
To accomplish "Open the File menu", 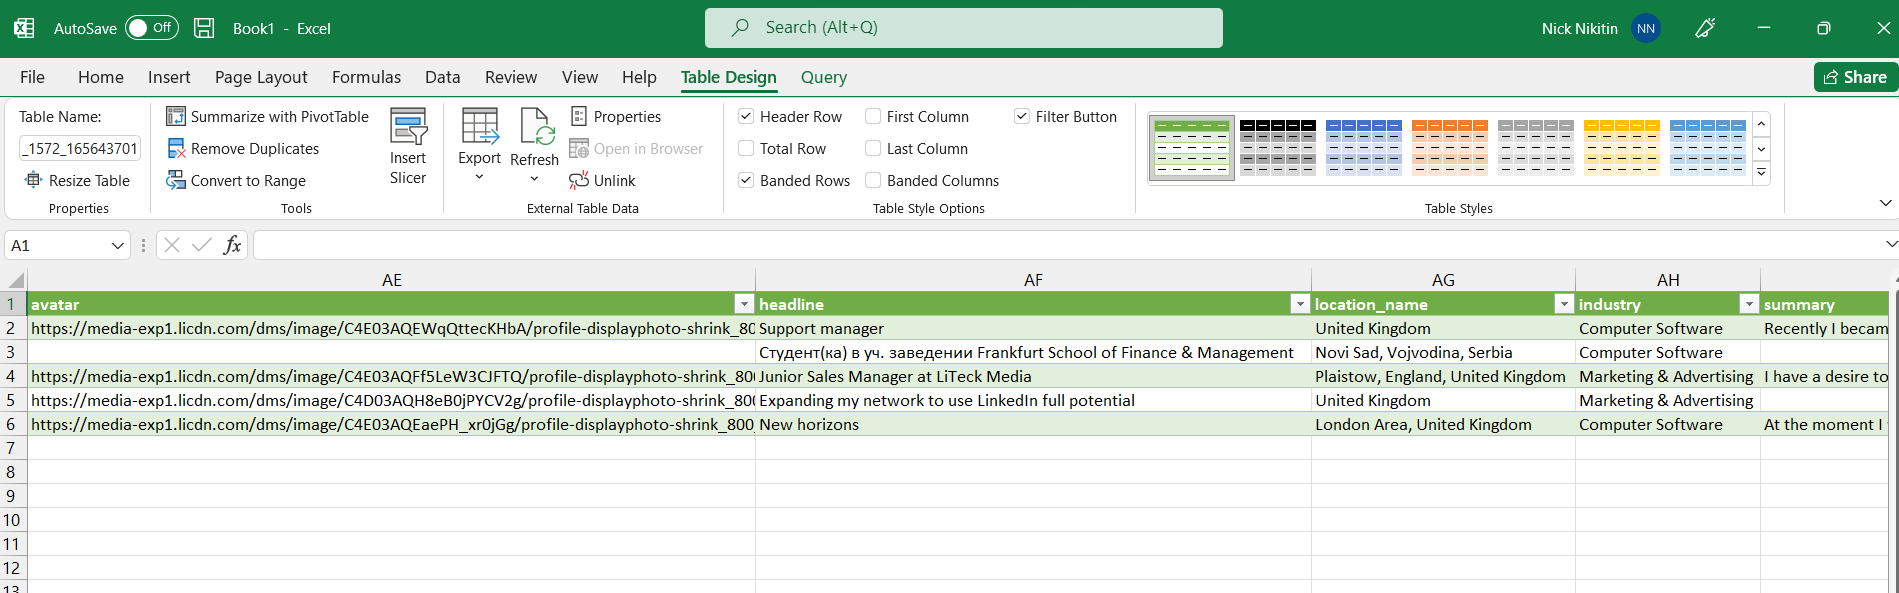I will (32, 77).
